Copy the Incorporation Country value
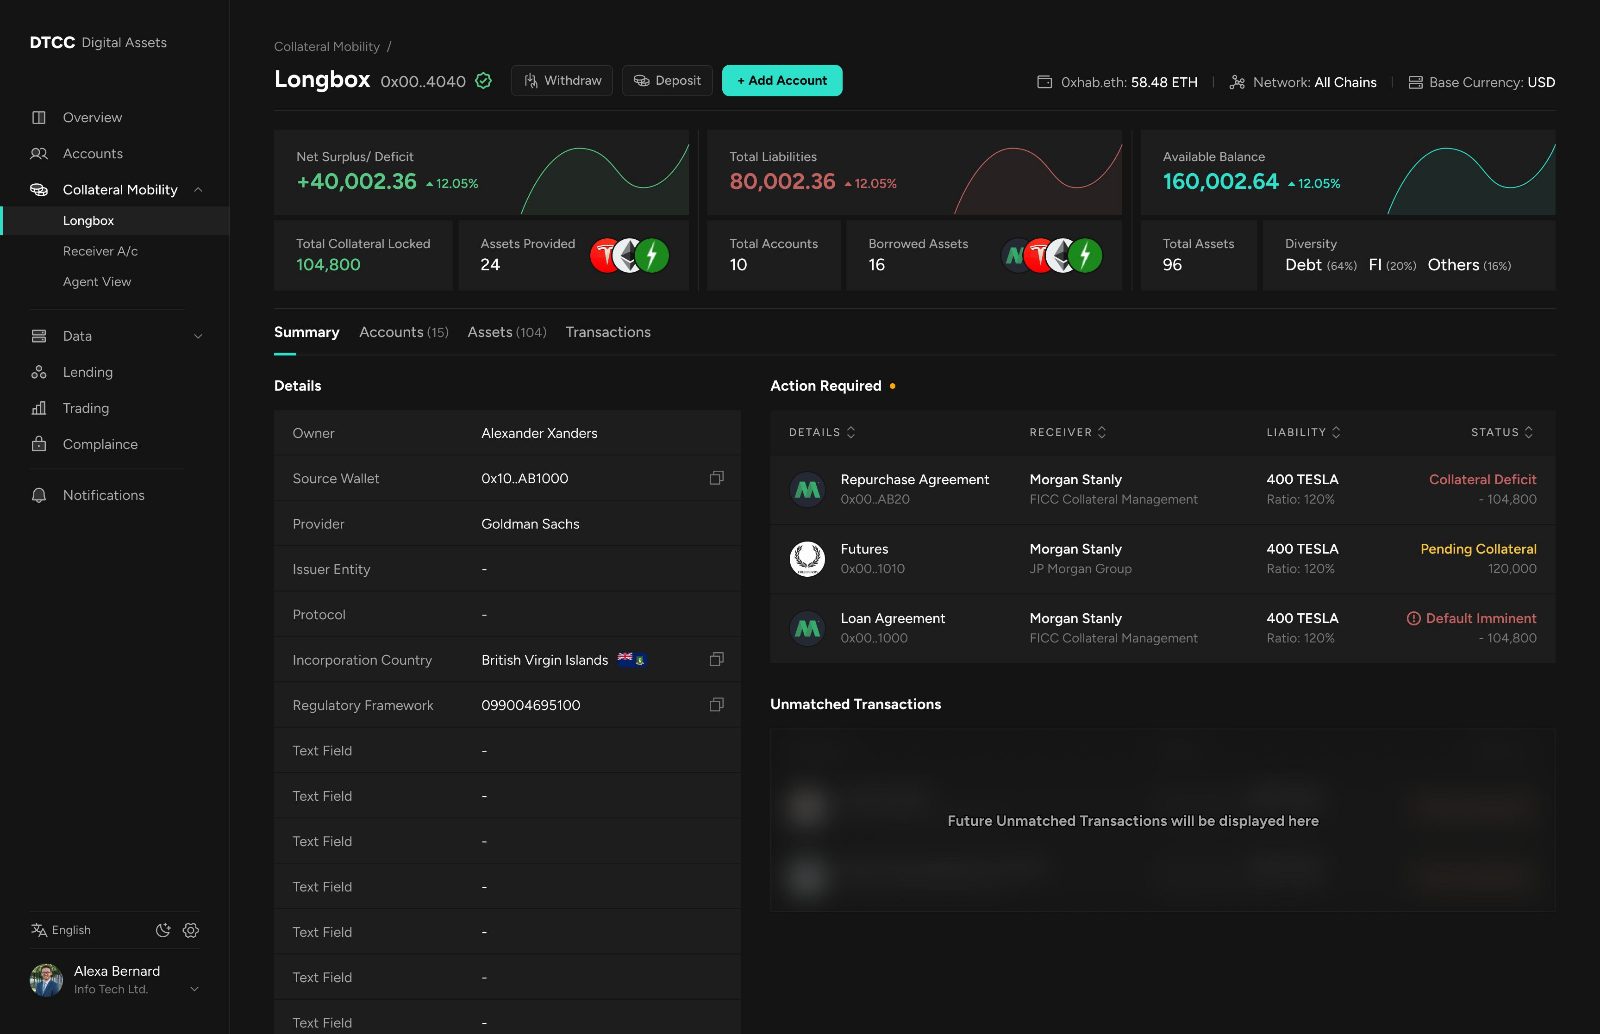 click(x=716, y=659)
